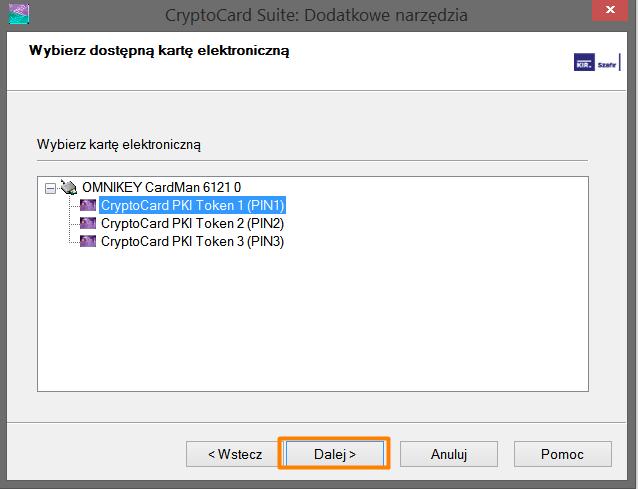Click the KIR Szafir logo
Image resolution: width=638 pixels, height=489 pixels.
[596, 62]
